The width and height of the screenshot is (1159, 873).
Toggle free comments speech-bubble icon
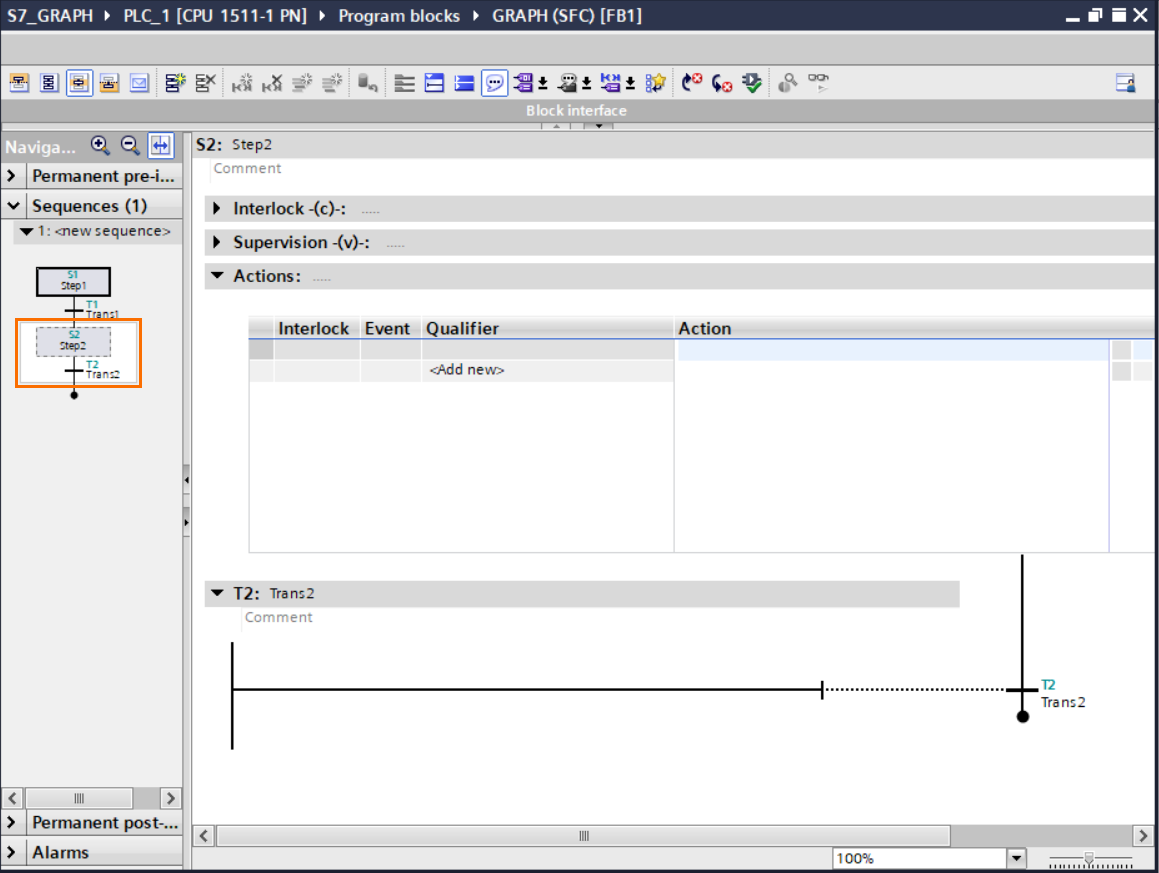494,83
